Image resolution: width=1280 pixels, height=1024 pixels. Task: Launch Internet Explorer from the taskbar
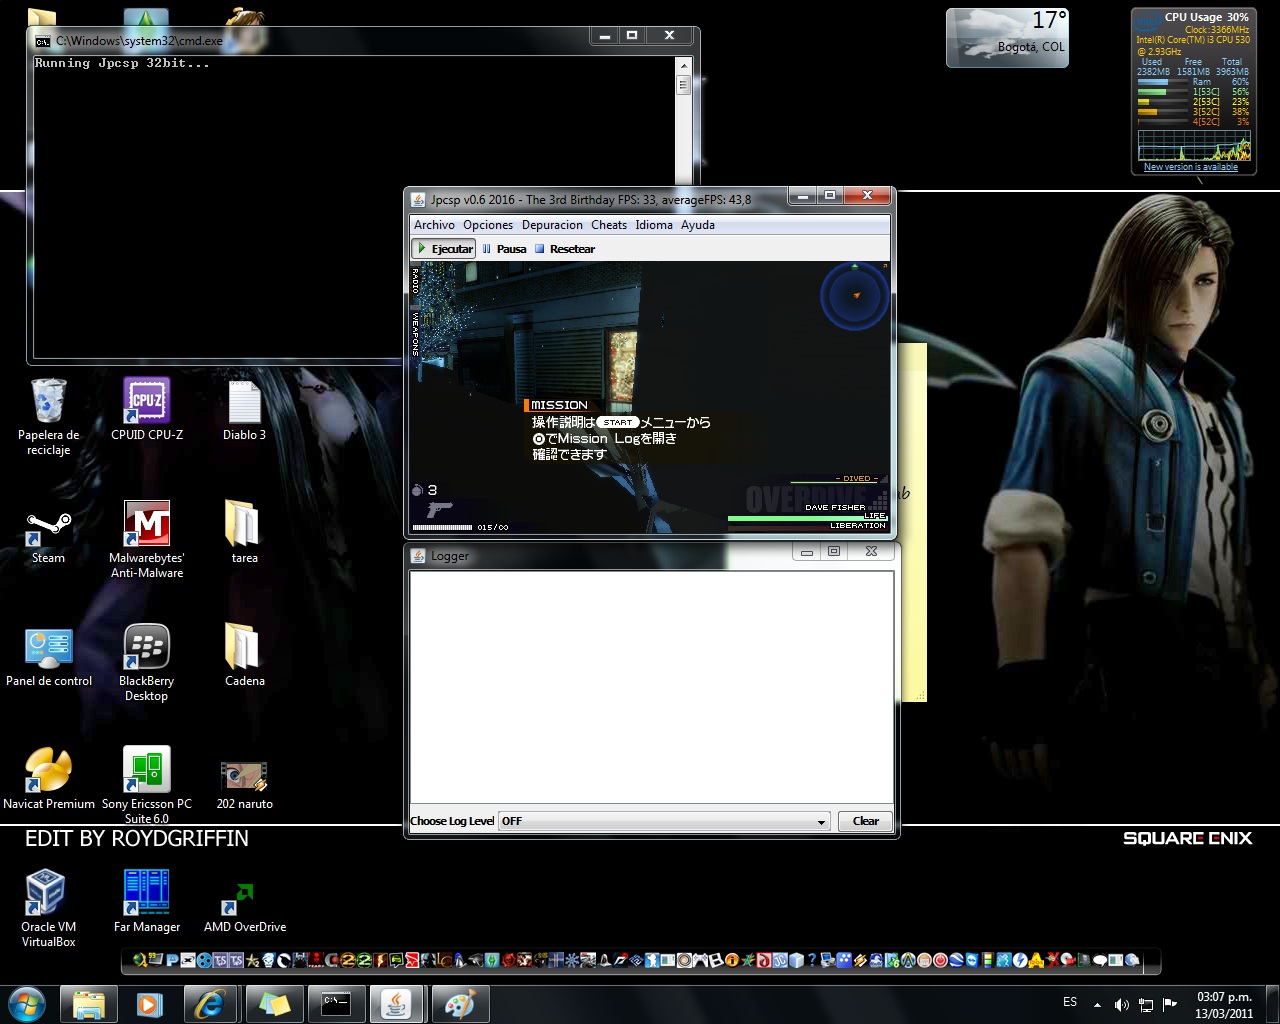[x=210, y=1004]
